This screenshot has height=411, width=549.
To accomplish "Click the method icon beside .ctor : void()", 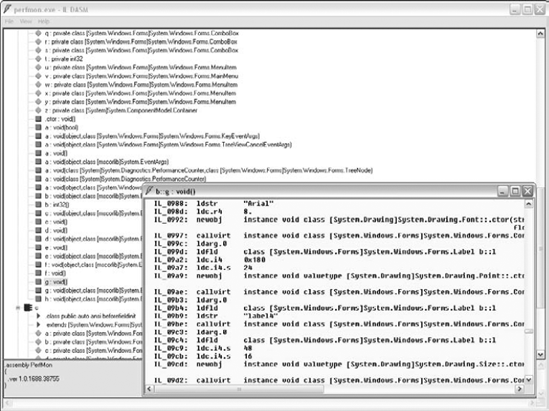I will coord(39,119).
